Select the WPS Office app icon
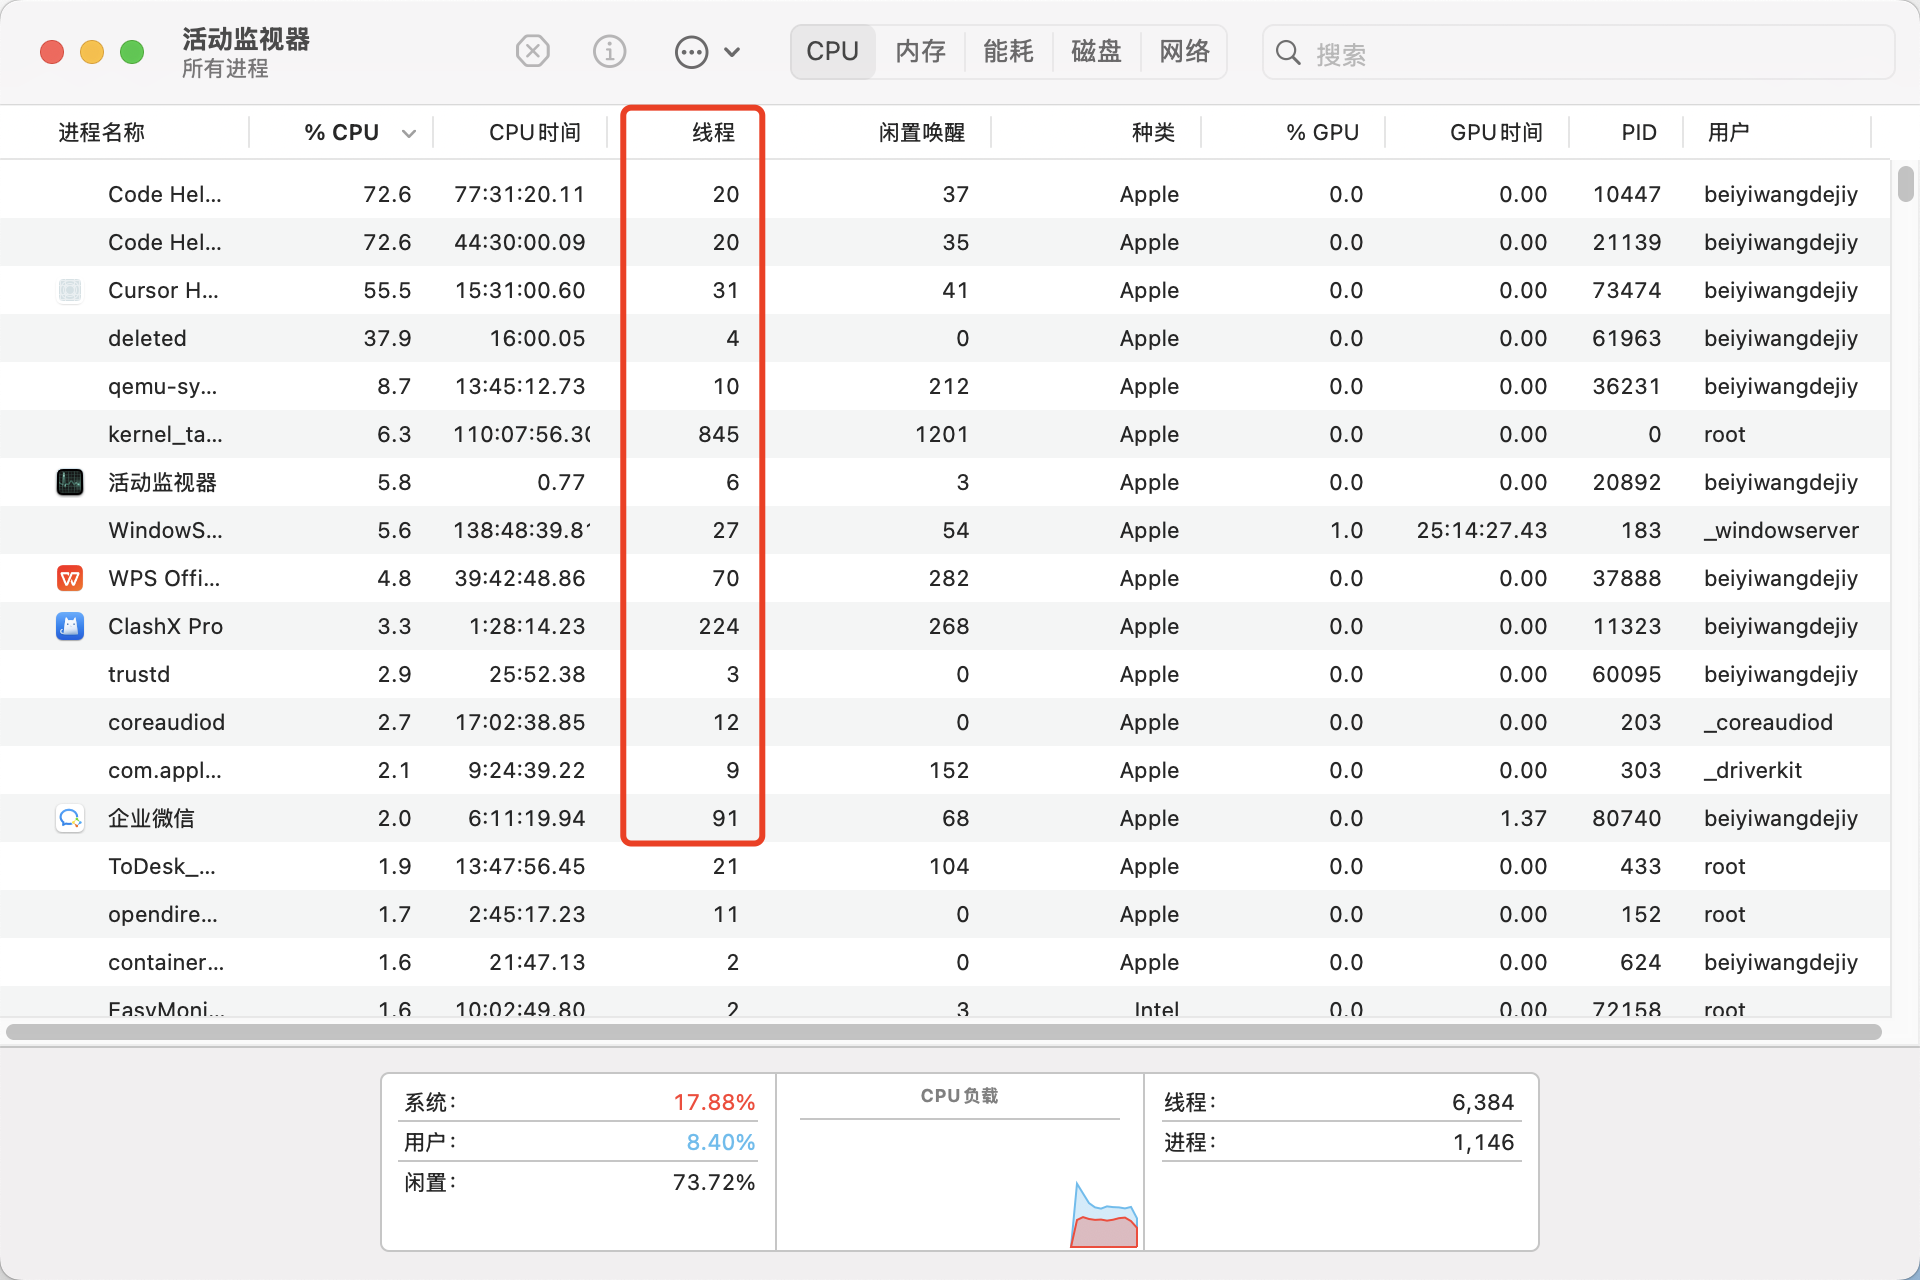This screenshot has height=1280, width=1920. click(69, 579)
